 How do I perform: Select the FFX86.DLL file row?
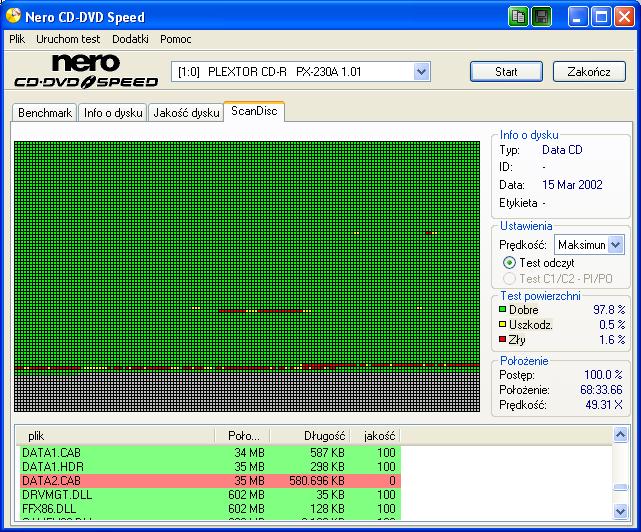point(210,509)
